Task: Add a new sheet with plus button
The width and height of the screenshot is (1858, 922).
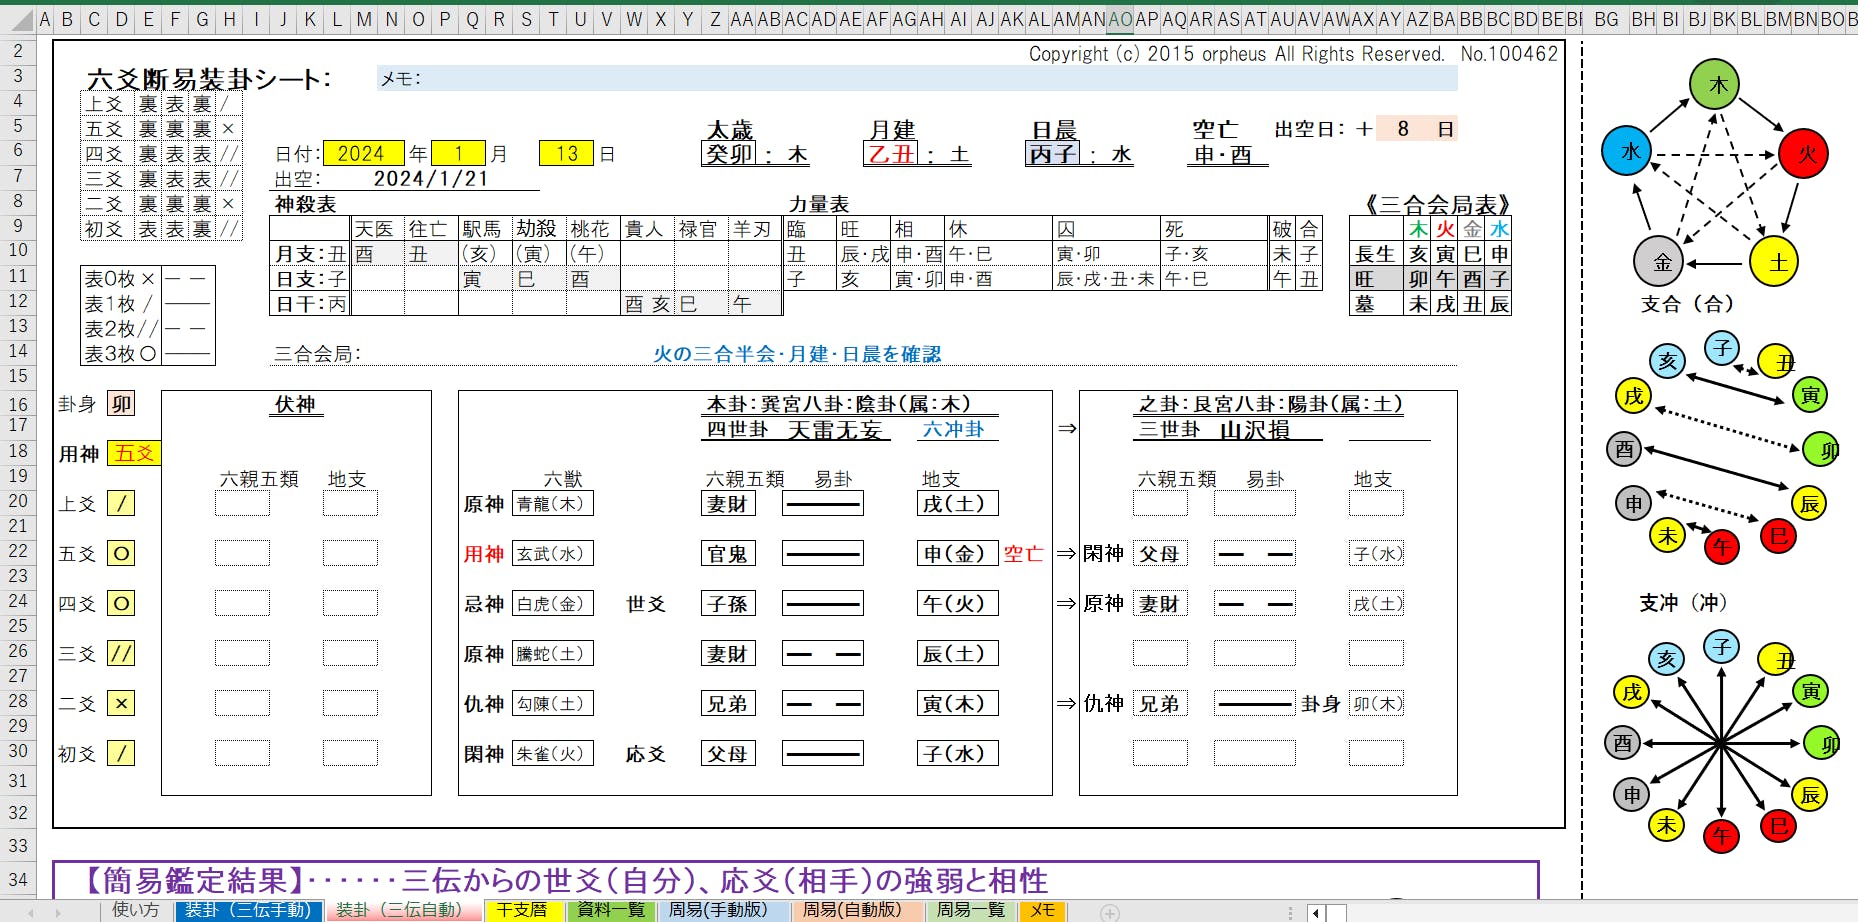Action: [1110, 912]
